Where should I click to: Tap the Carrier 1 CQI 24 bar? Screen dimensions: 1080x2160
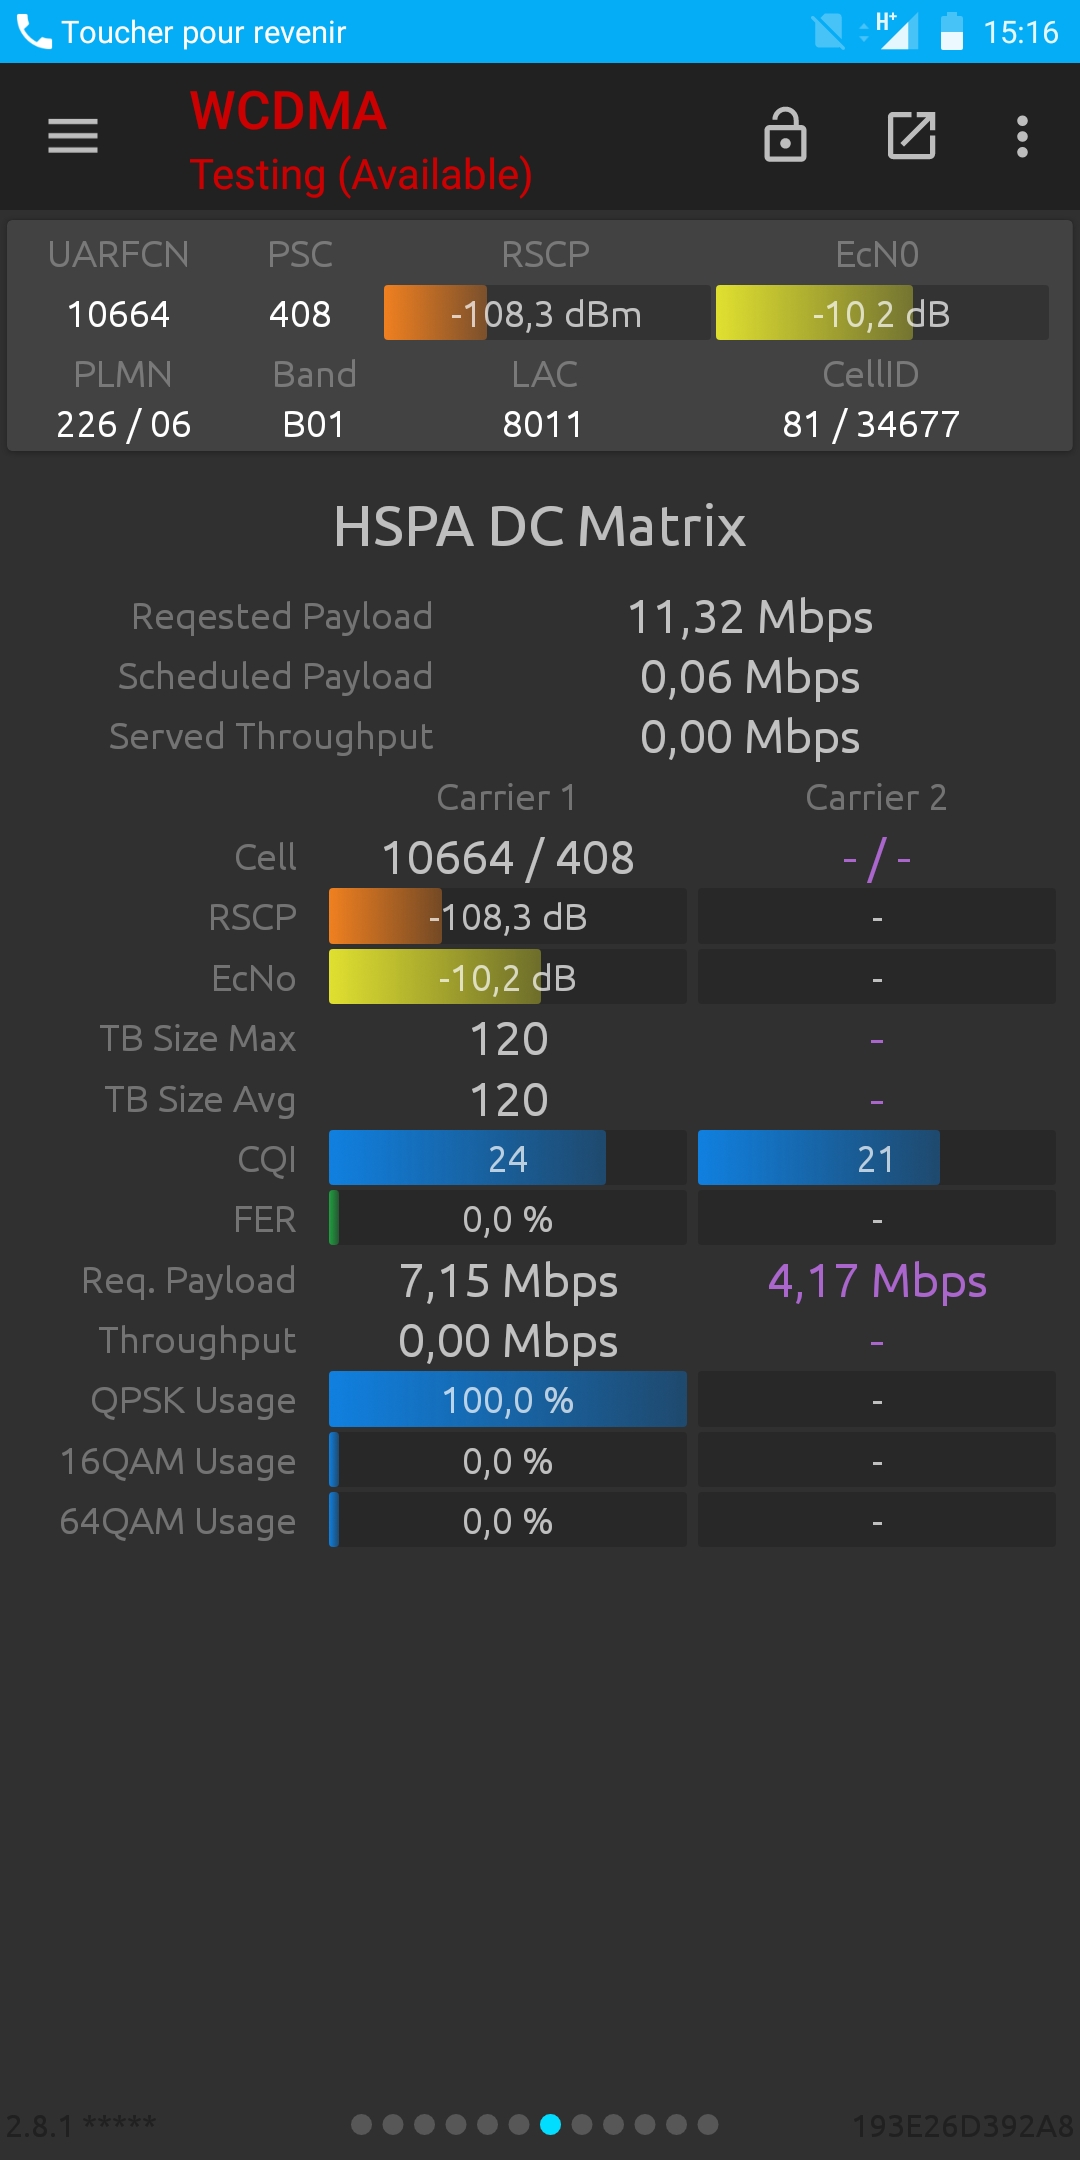click(508, 1158)
